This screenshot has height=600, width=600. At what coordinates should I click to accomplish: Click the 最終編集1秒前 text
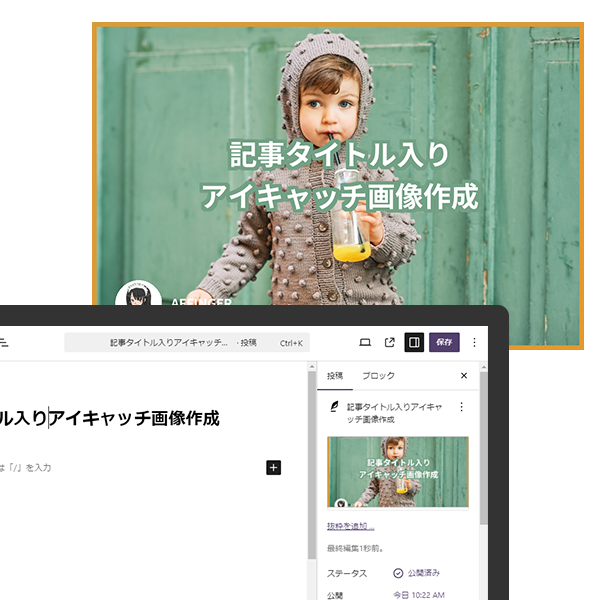(355, 549)
